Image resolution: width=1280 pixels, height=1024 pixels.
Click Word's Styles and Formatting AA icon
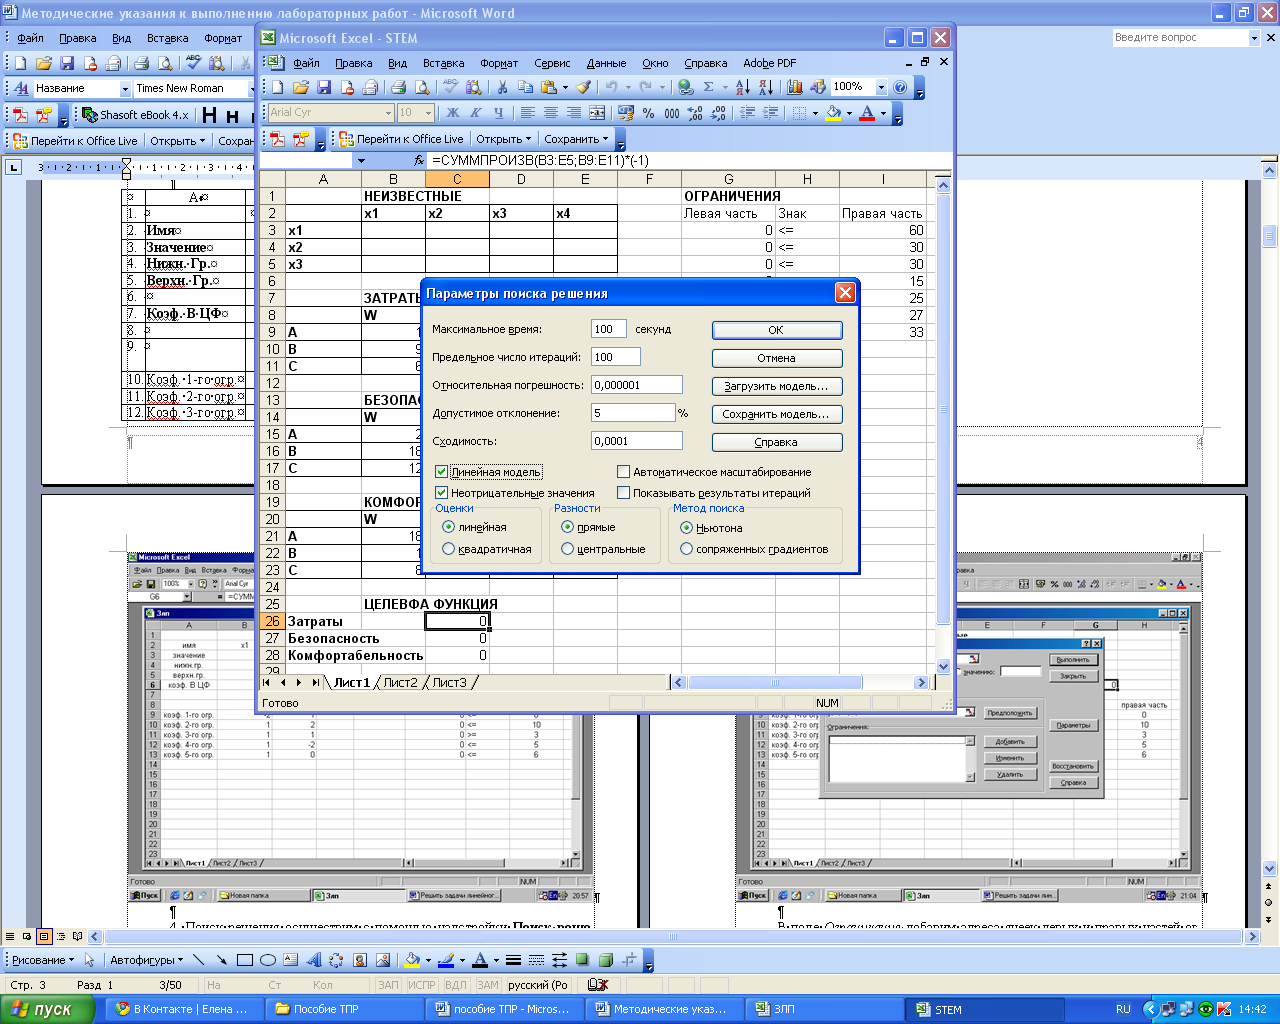tap(20, 88)
